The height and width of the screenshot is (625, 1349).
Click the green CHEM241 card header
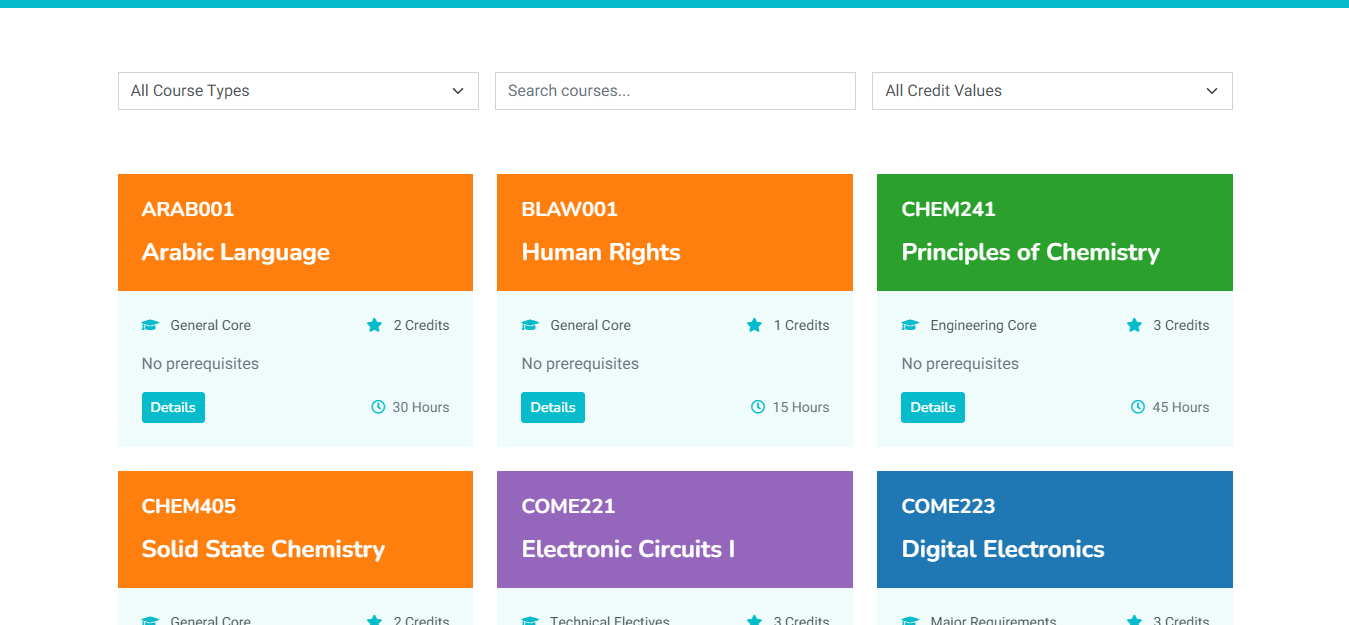1054,232
